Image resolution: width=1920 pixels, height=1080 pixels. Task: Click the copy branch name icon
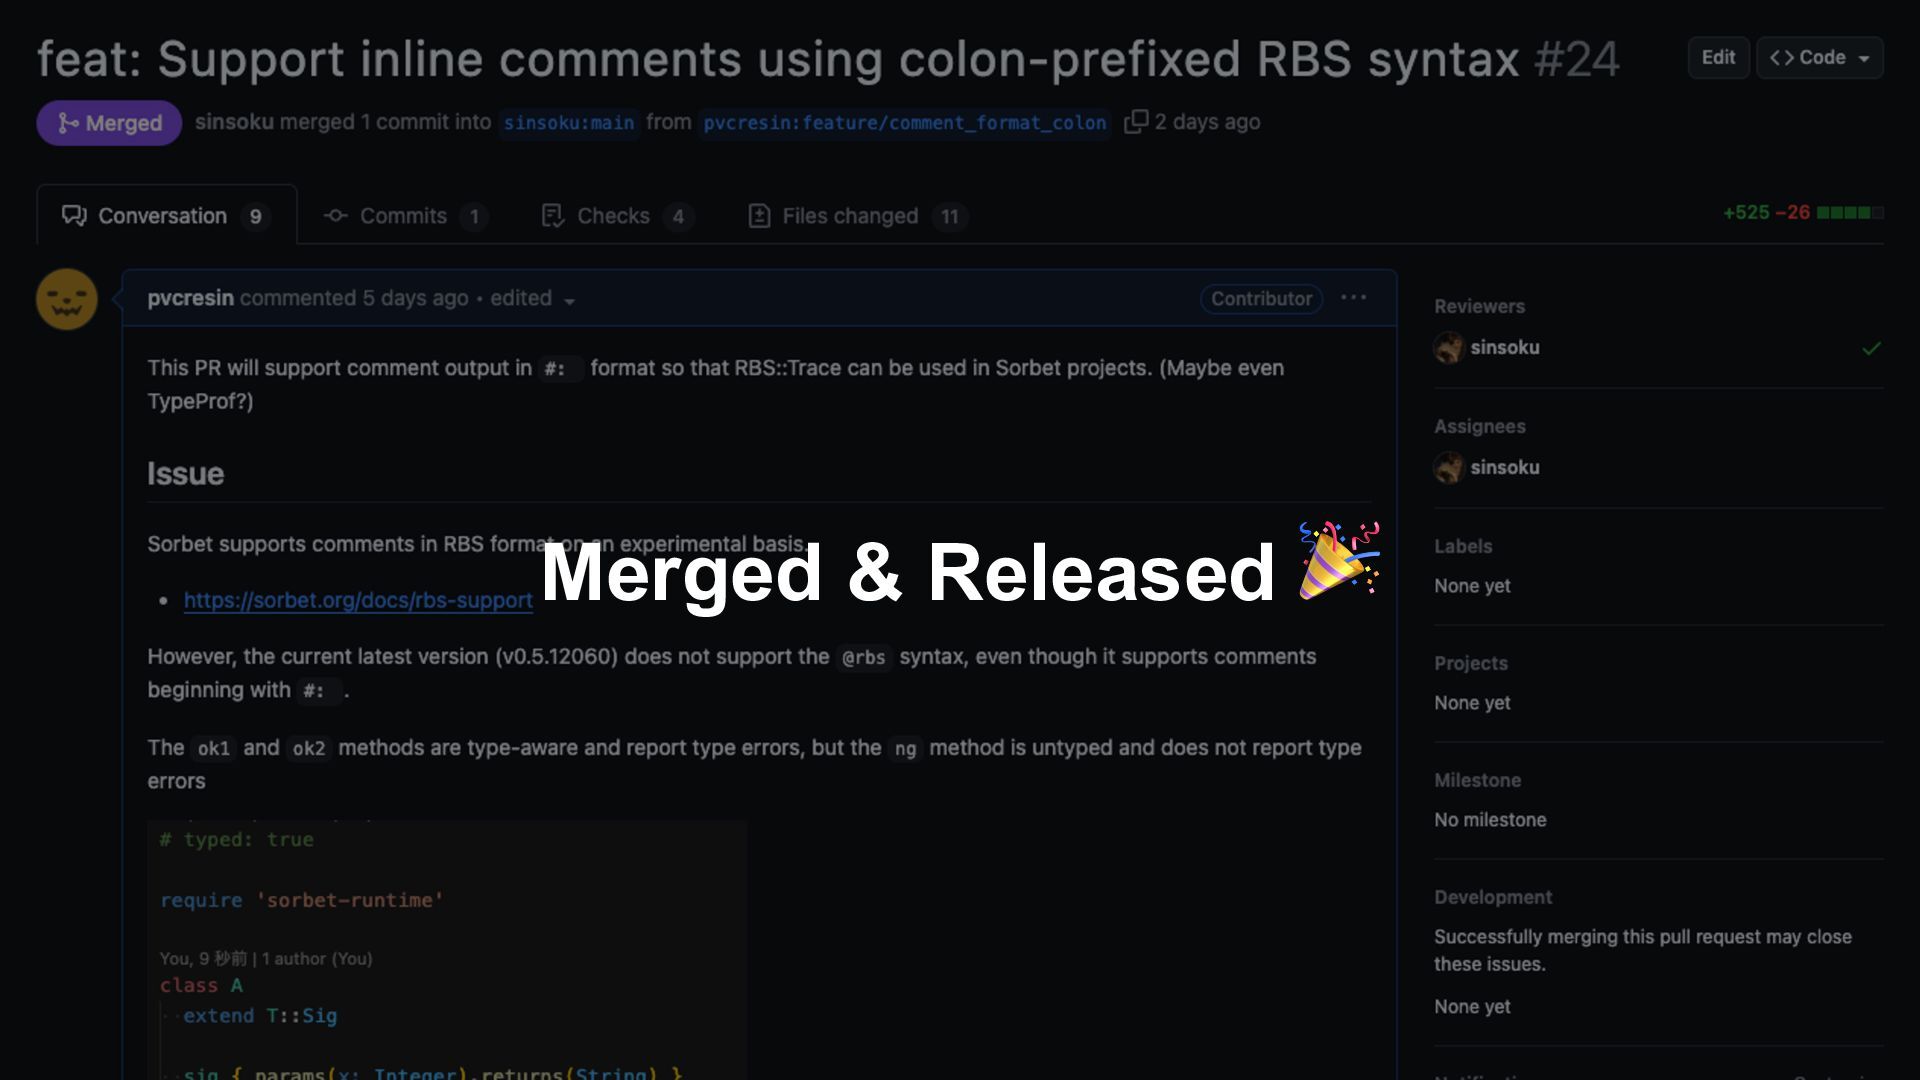pos(1135,122)
